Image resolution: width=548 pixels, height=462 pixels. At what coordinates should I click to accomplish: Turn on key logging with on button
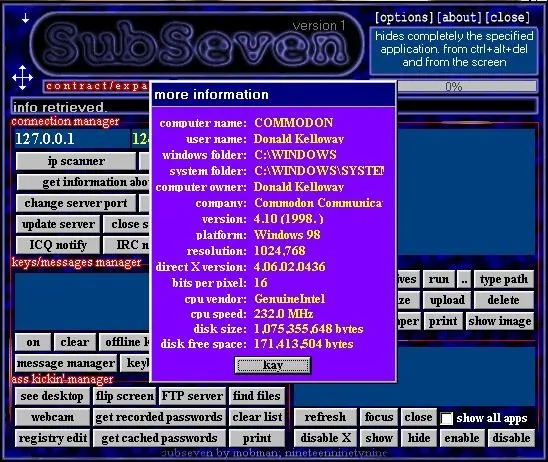(33, 342)
